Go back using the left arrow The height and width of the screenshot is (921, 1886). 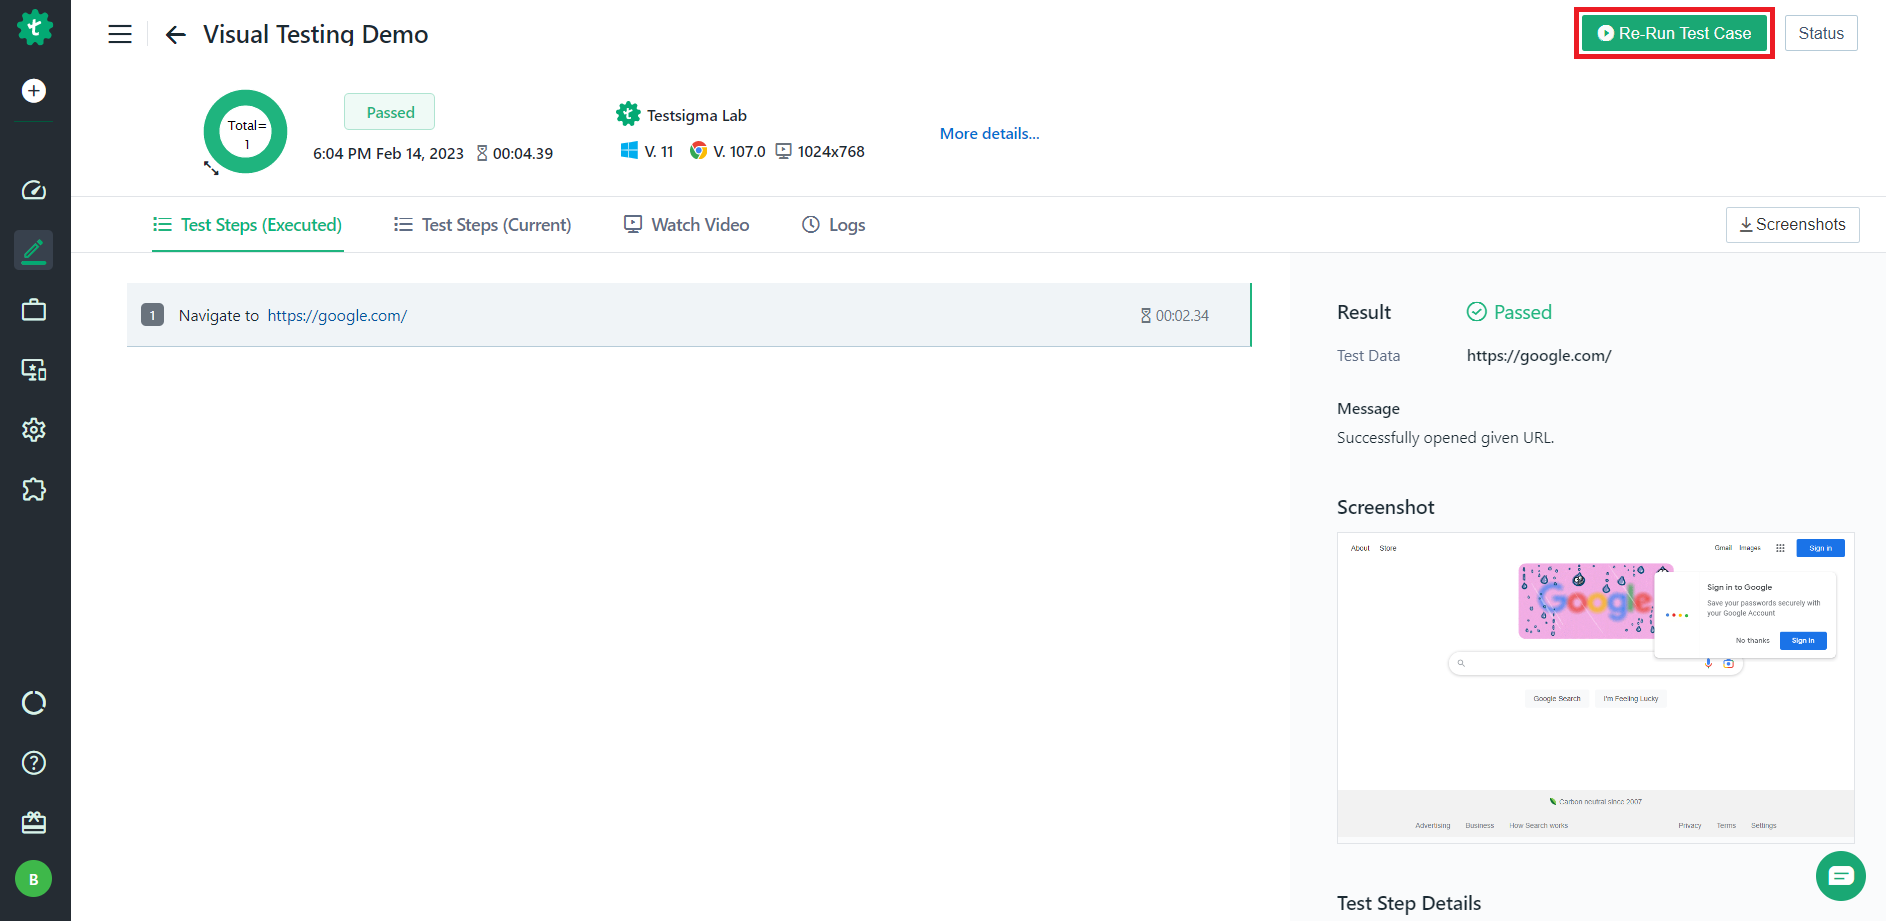tap(176, 35)
